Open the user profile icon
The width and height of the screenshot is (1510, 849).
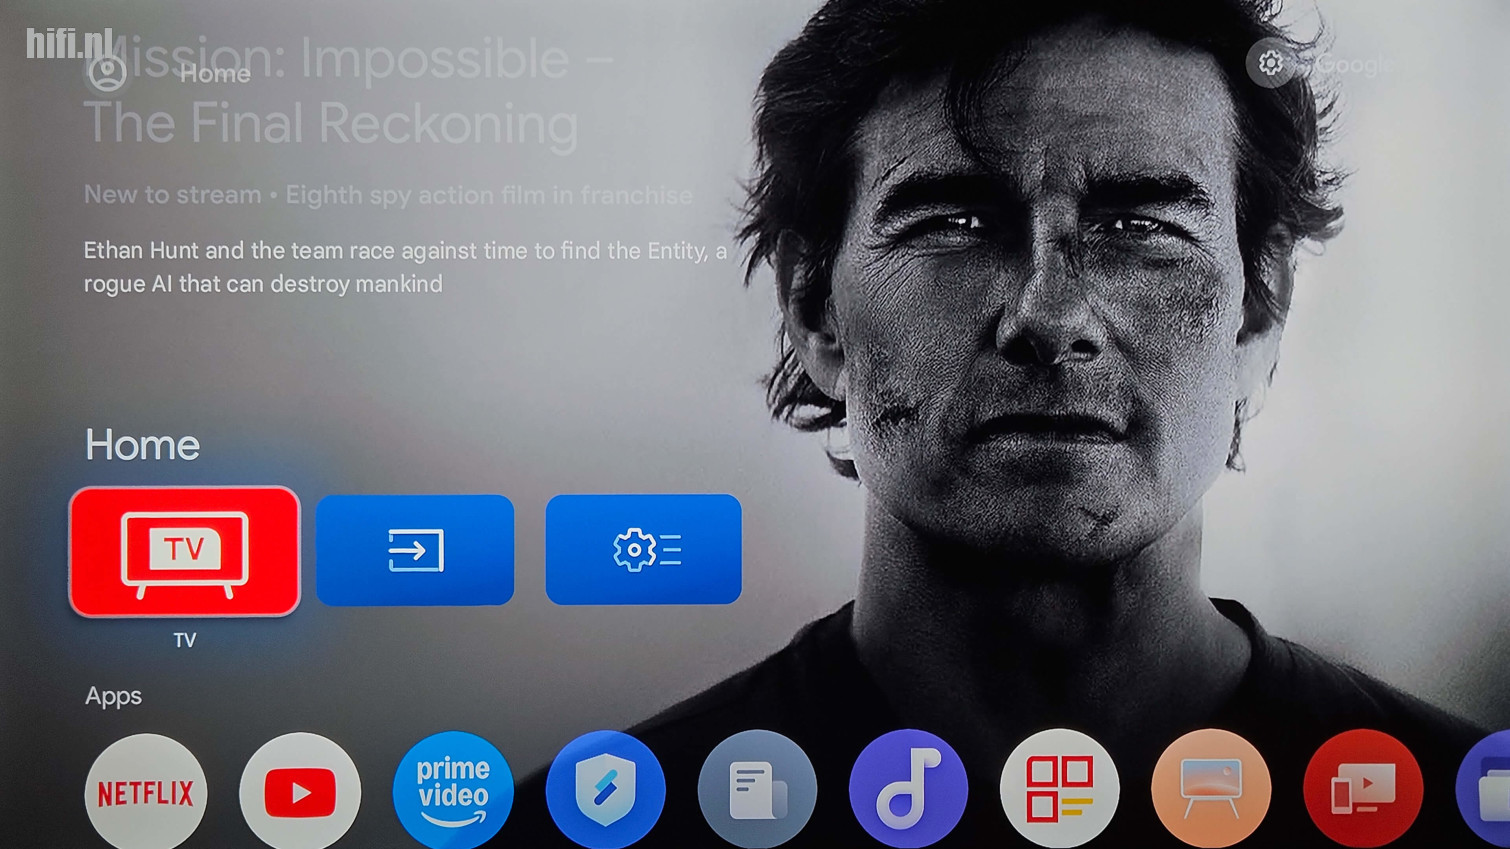pos(107,72)
